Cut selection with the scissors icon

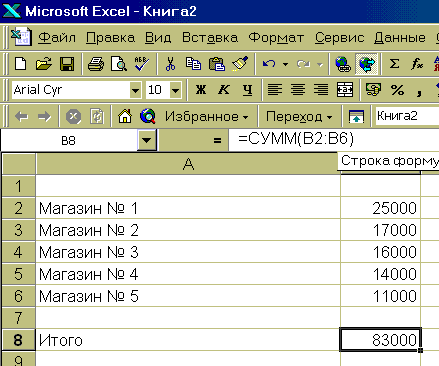(170, 63)
